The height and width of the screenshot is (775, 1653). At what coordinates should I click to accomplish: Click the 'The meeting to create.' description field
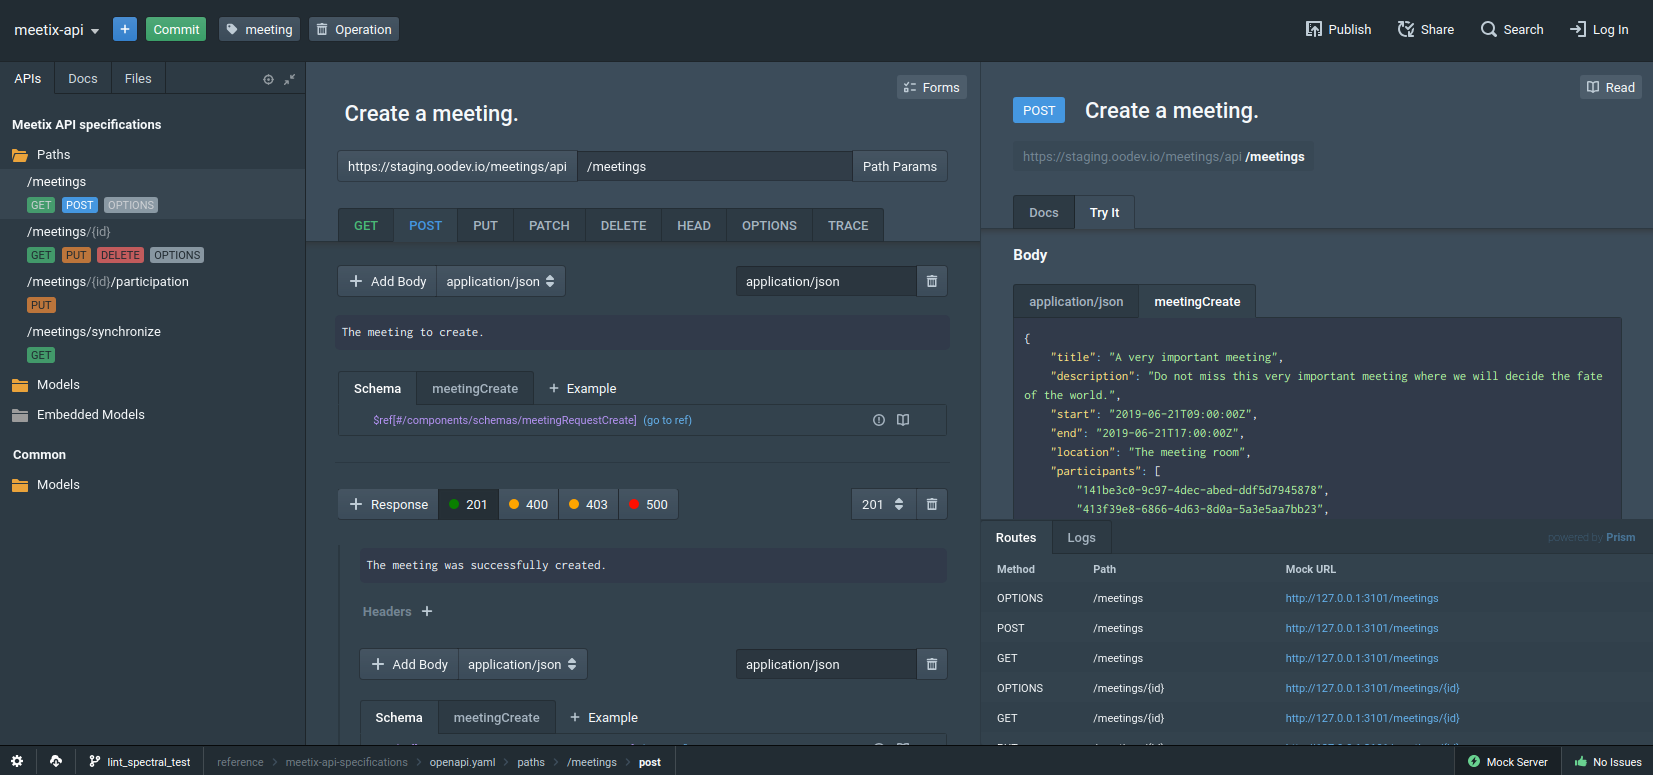click(642, 332)
